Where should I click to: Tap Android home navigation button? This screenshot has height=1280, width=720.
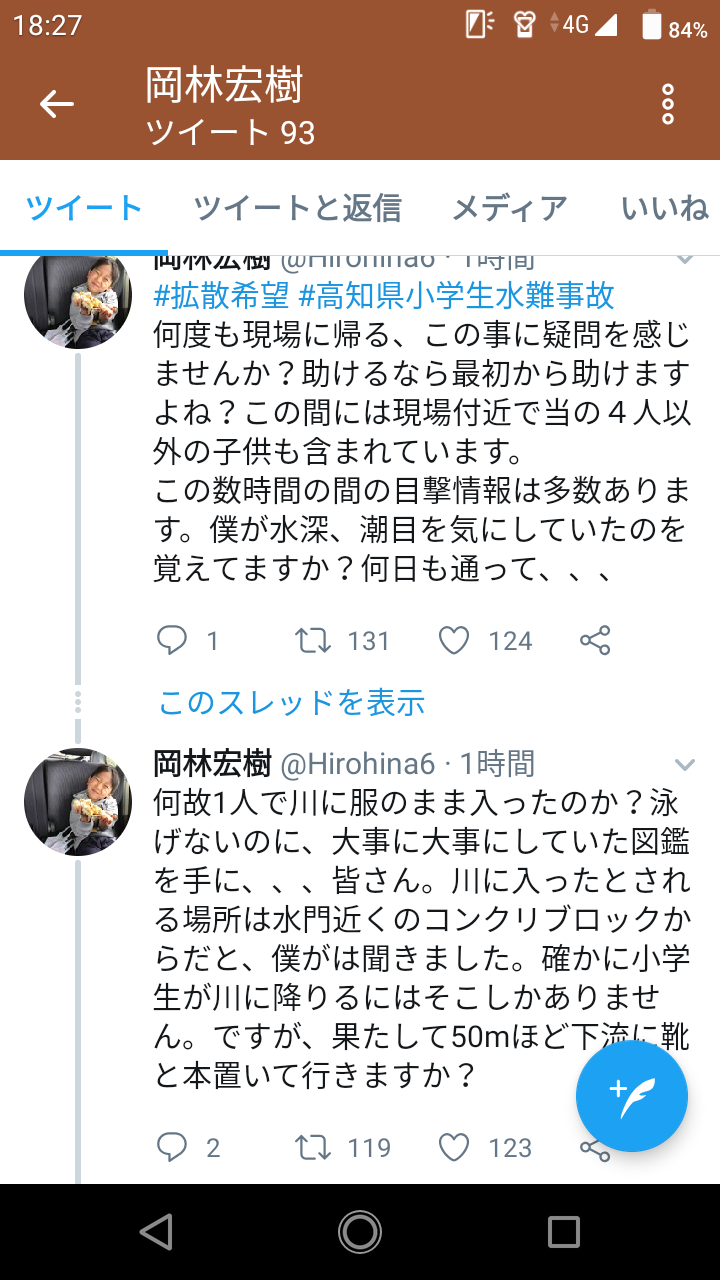[x=359, y=1231]
